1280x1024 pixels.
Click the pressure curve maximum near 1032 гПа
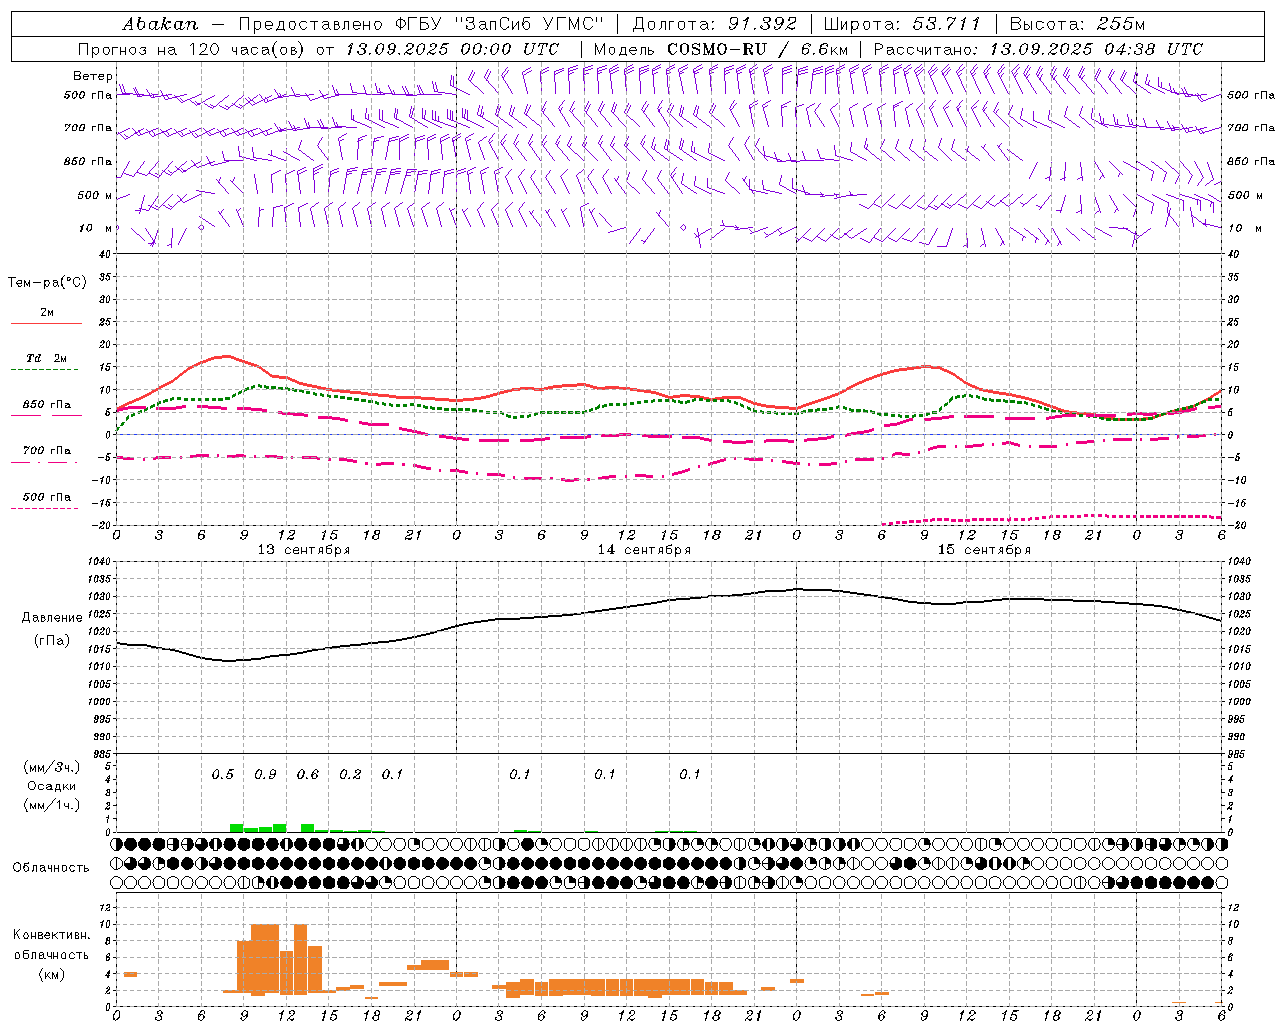[x=798, y=589]
